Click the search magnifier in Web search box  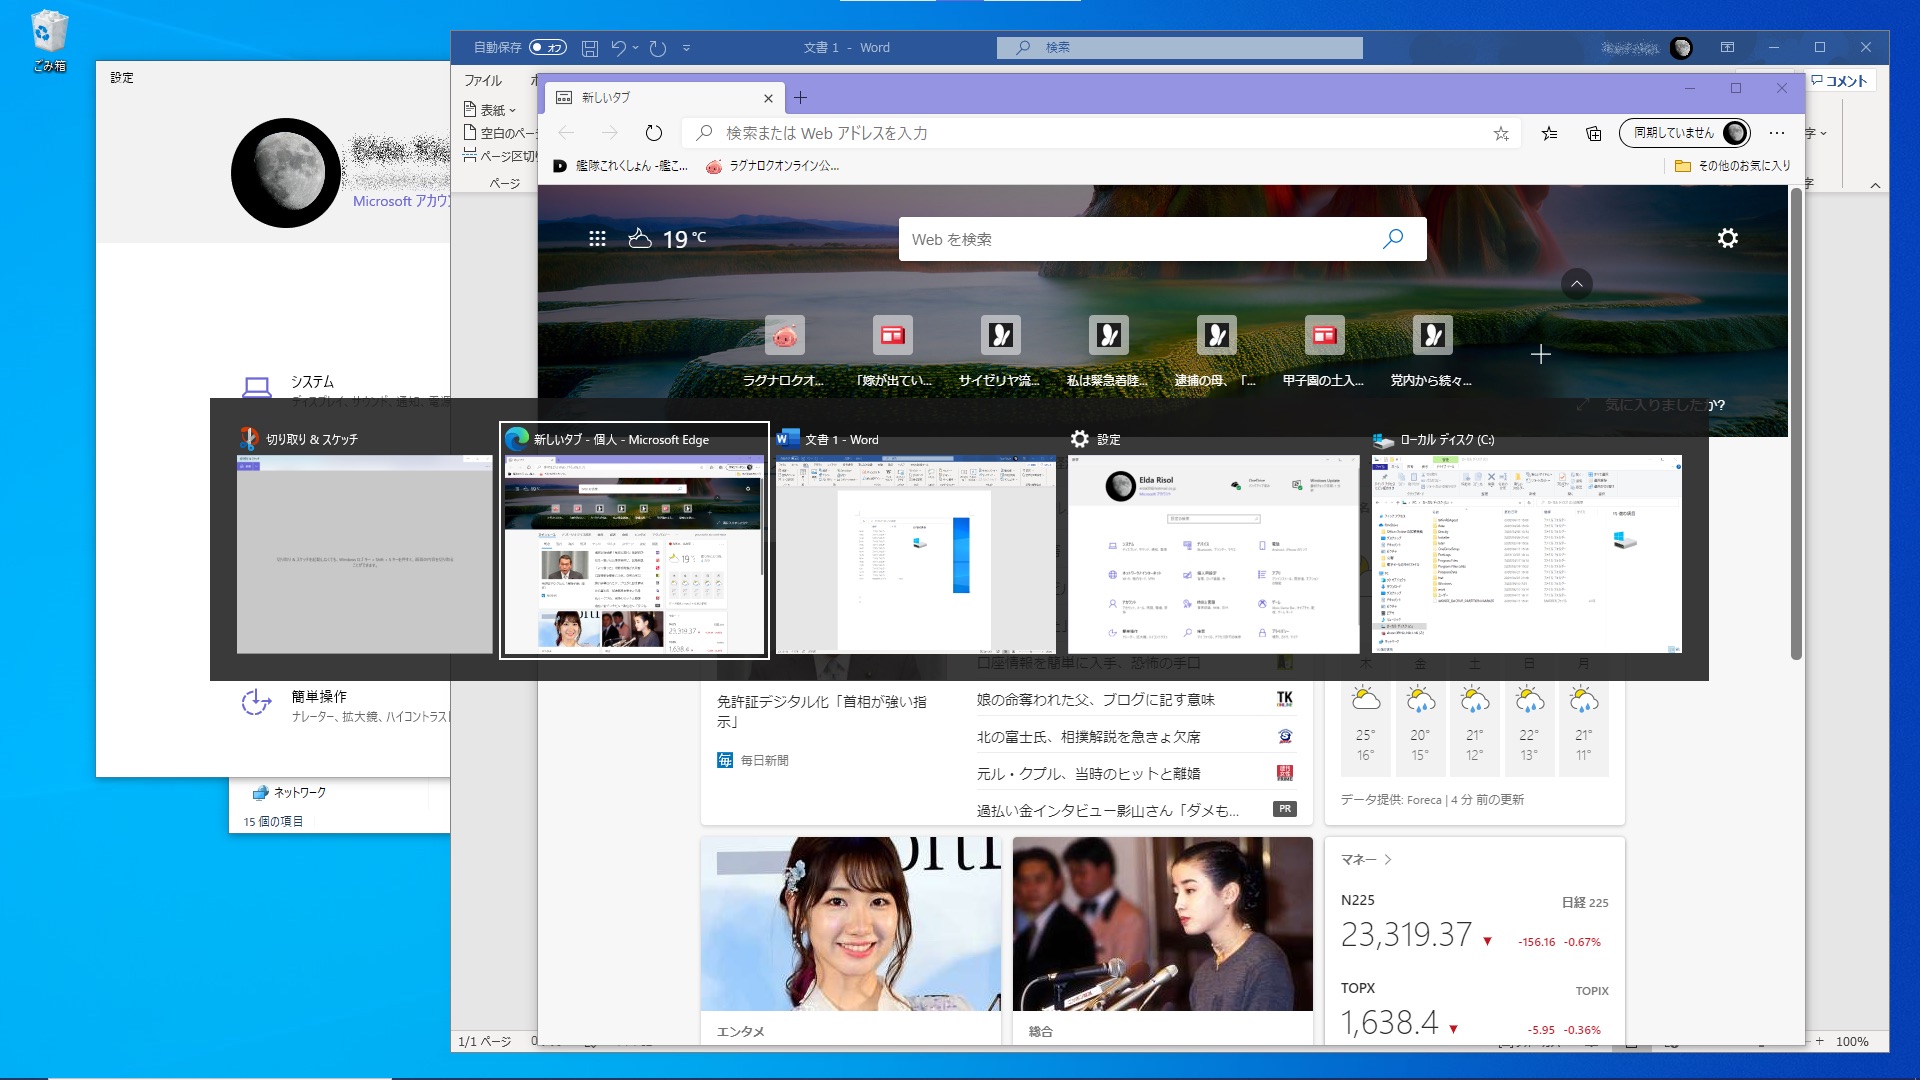pos(1393,239)
